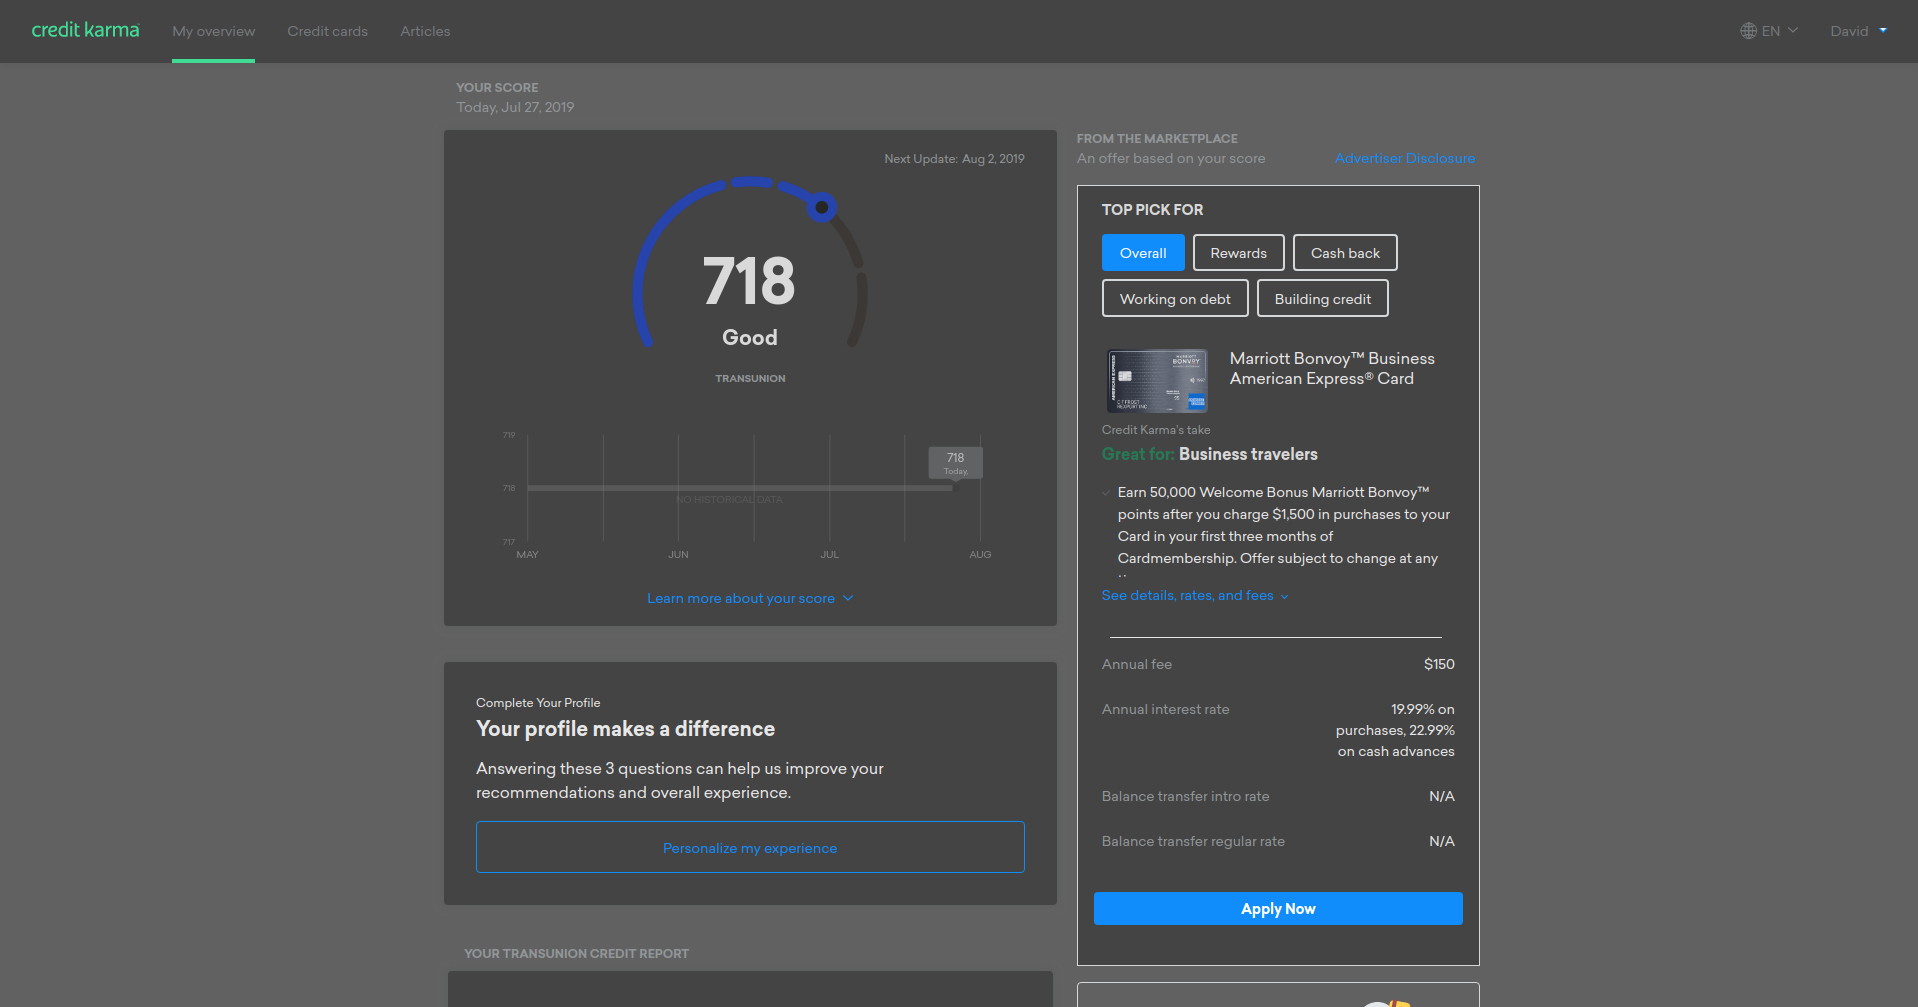Click the globe language icon

[1748, 31]
